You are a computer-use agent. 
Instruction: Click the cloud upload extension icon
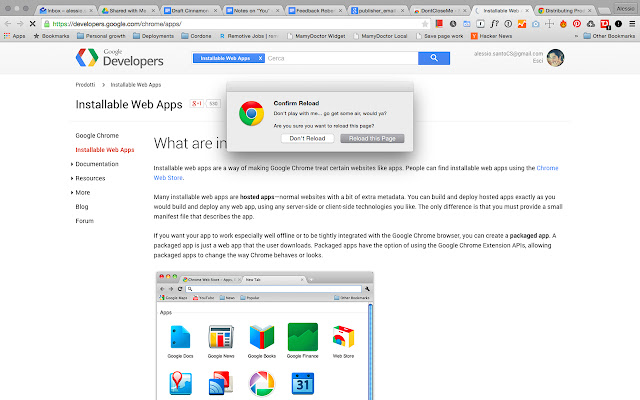click(591, 24)
